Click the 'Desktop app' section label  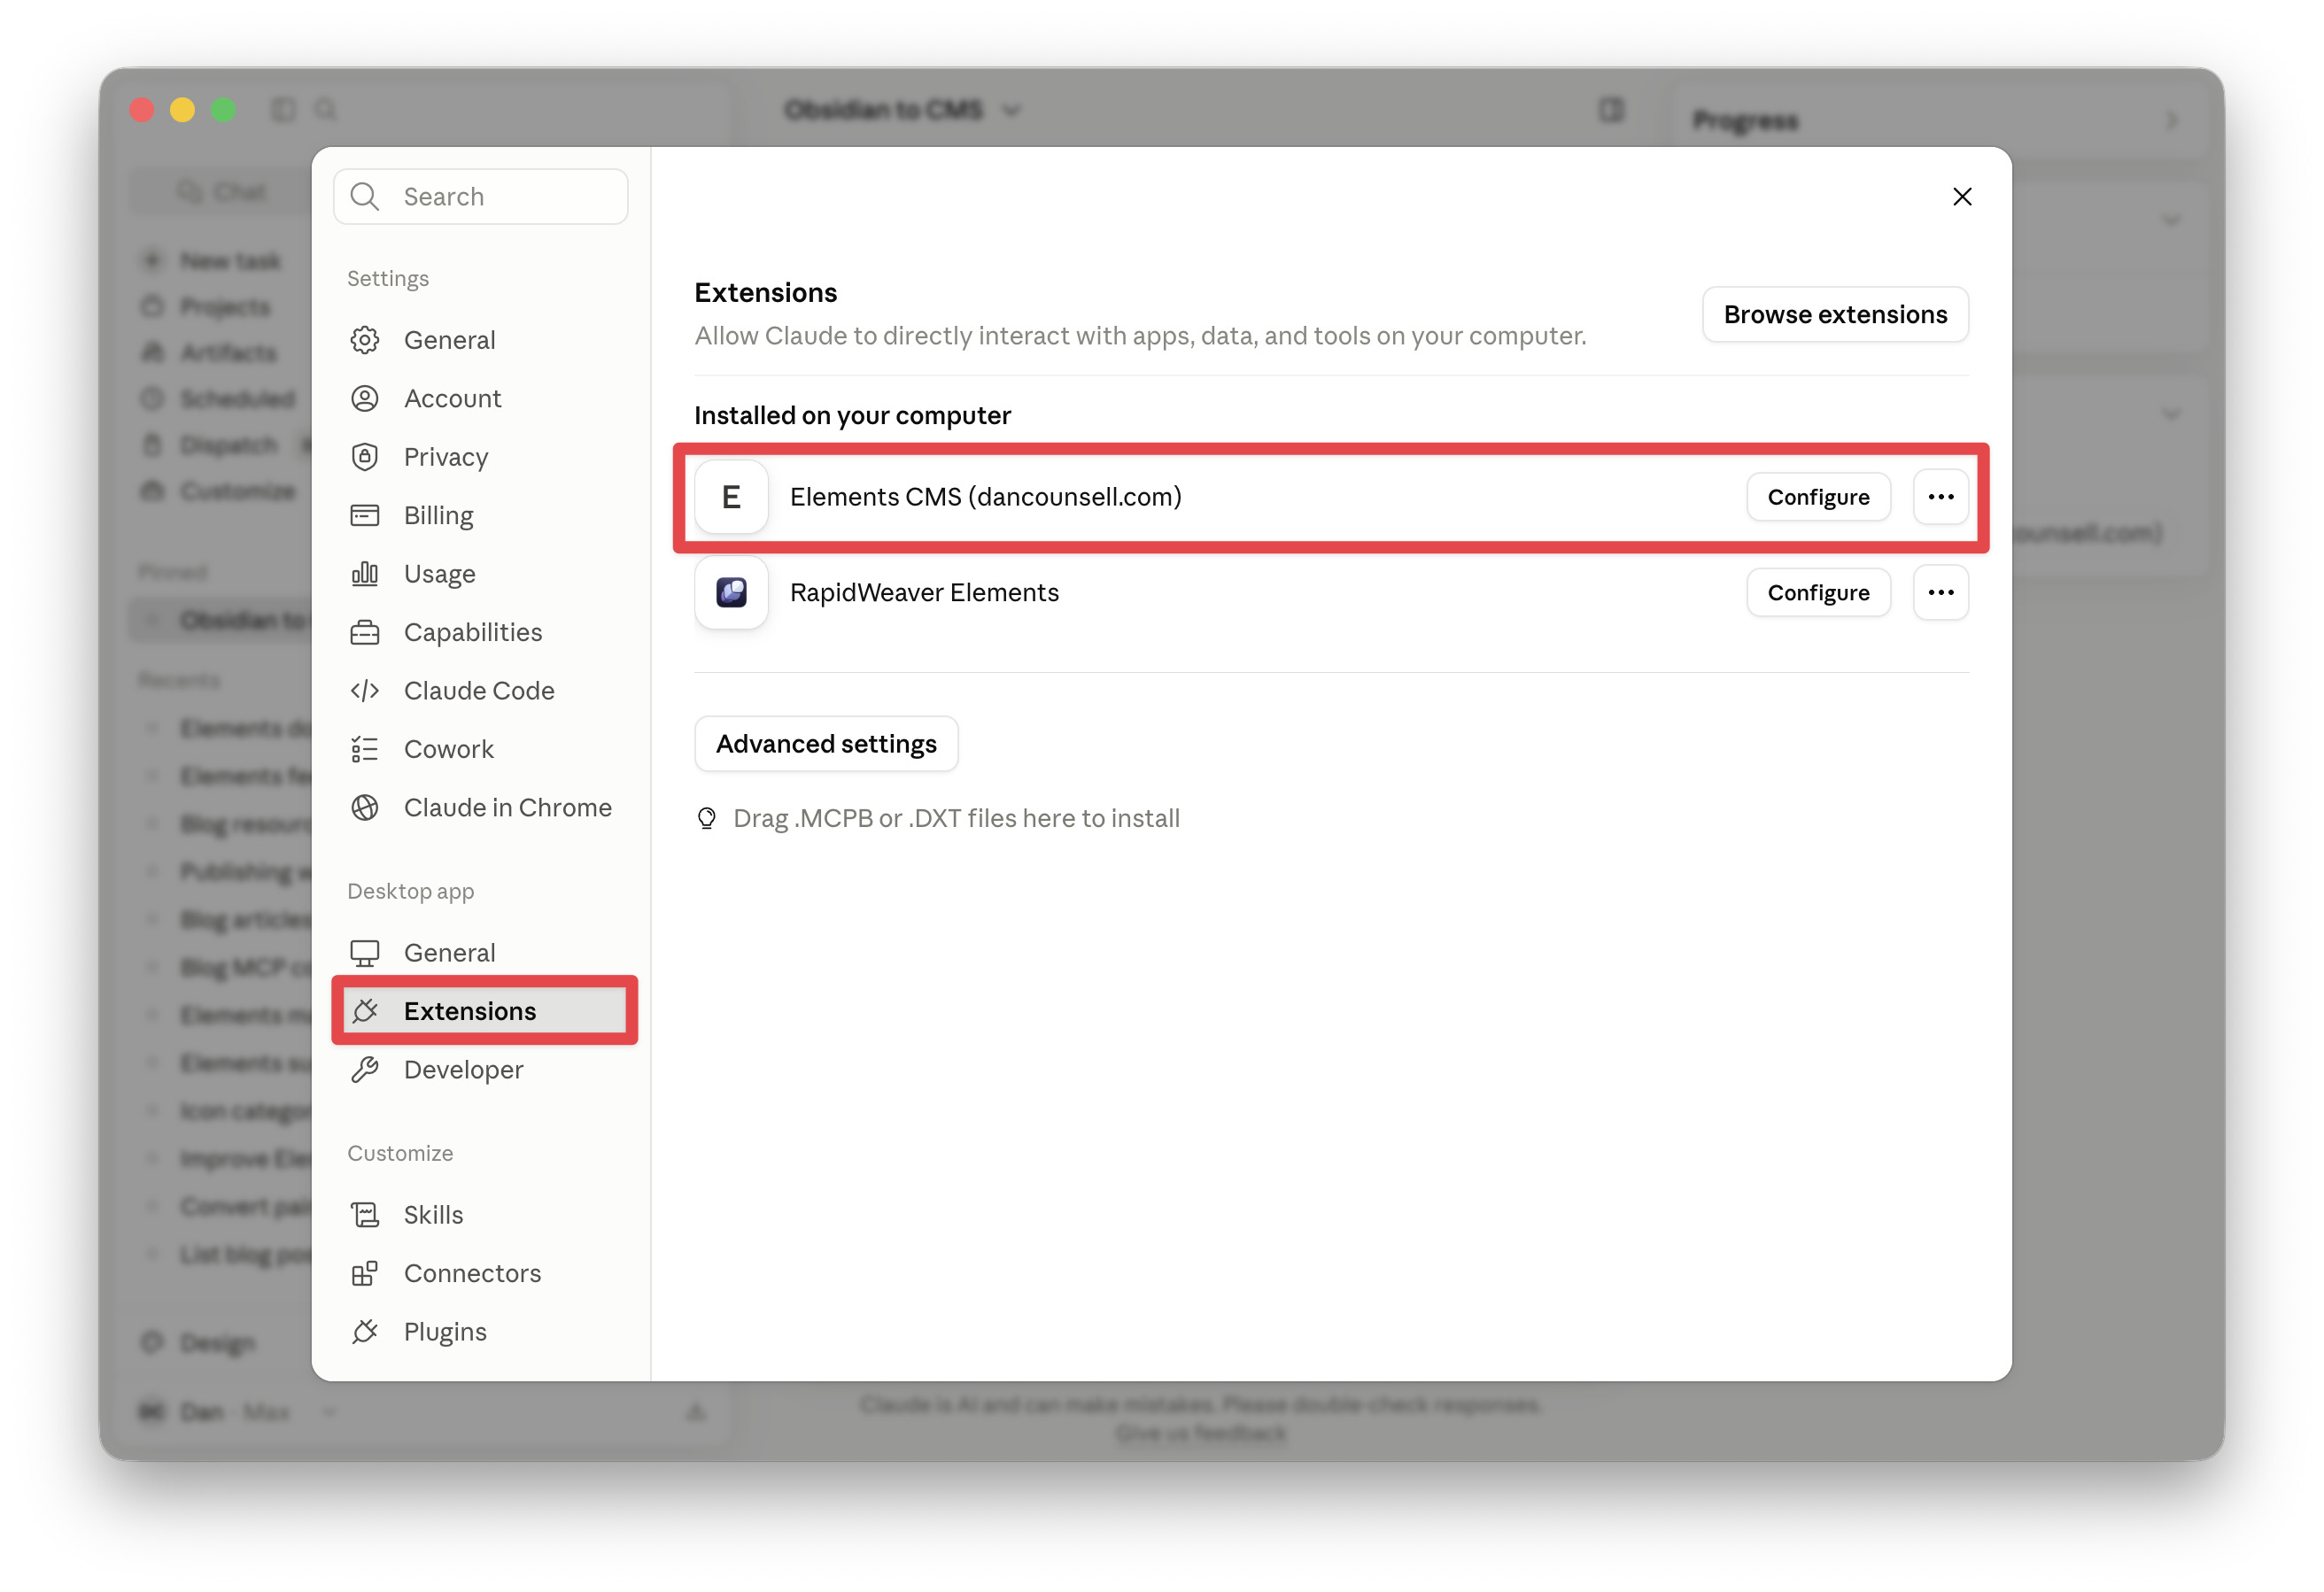coord(410,891)
